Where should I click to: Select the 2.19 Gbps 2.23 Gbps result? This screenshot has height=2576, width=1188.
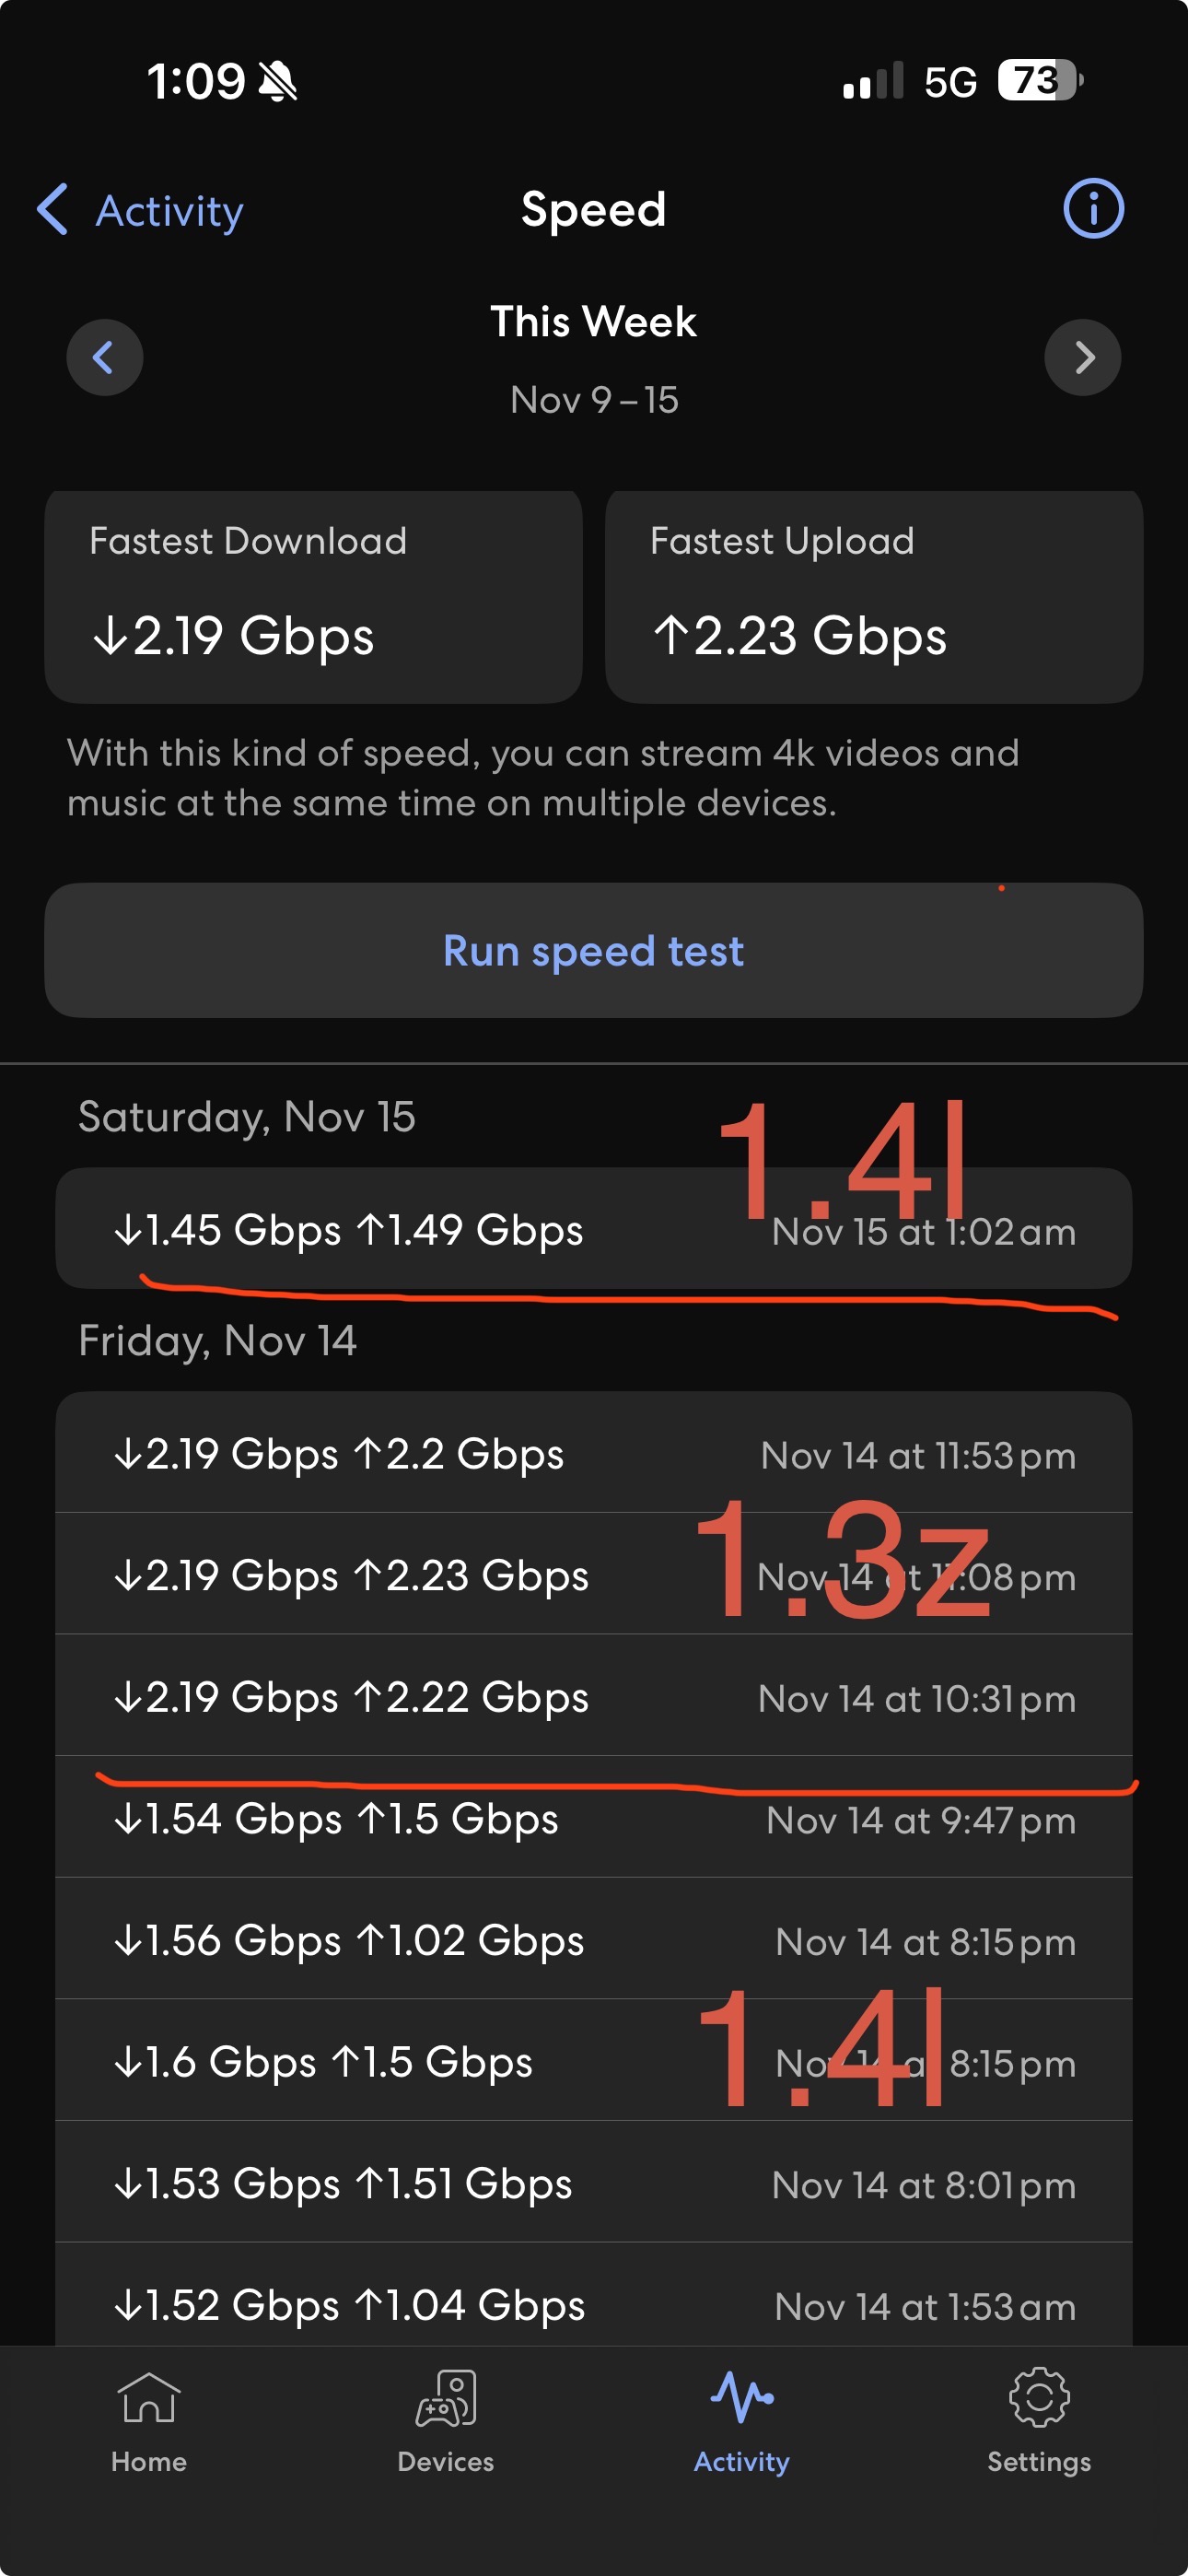pyautogui.click(x=593, y=1575)
